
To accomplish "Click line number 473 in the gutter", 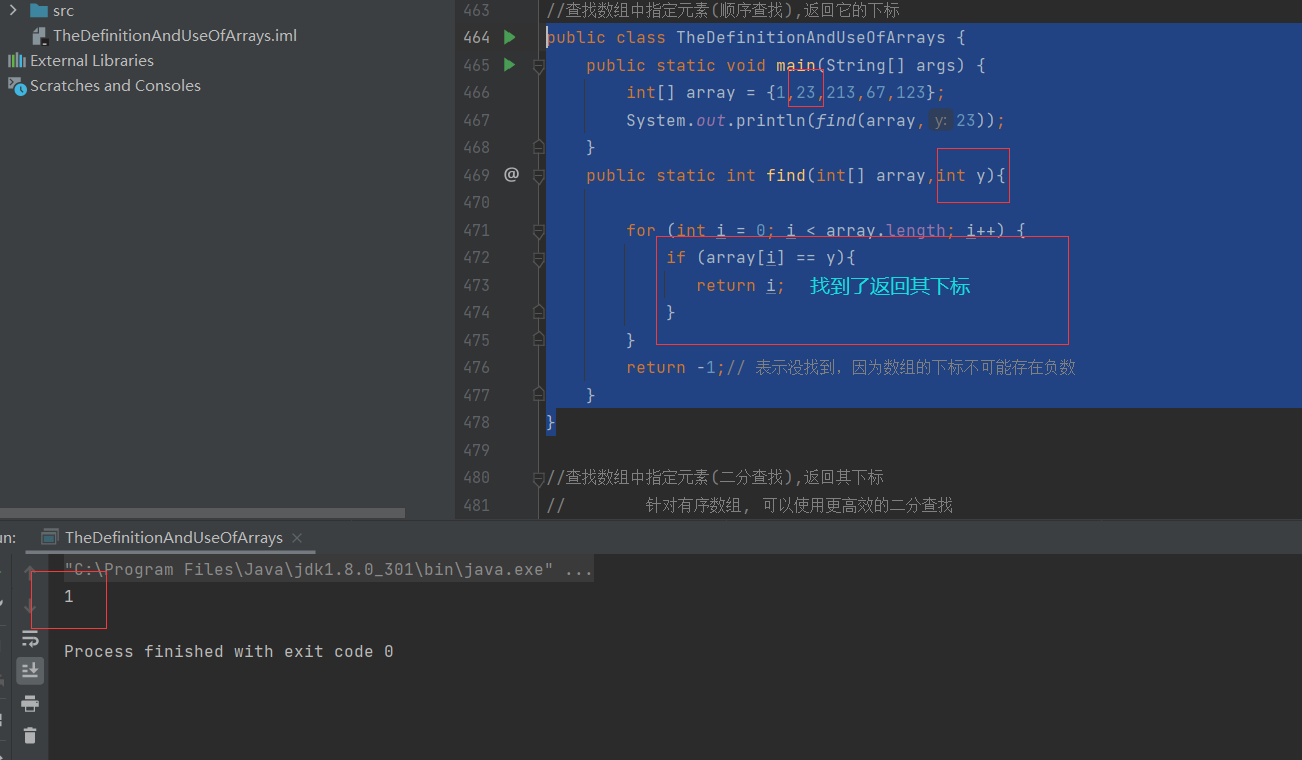I will point(477,285).
